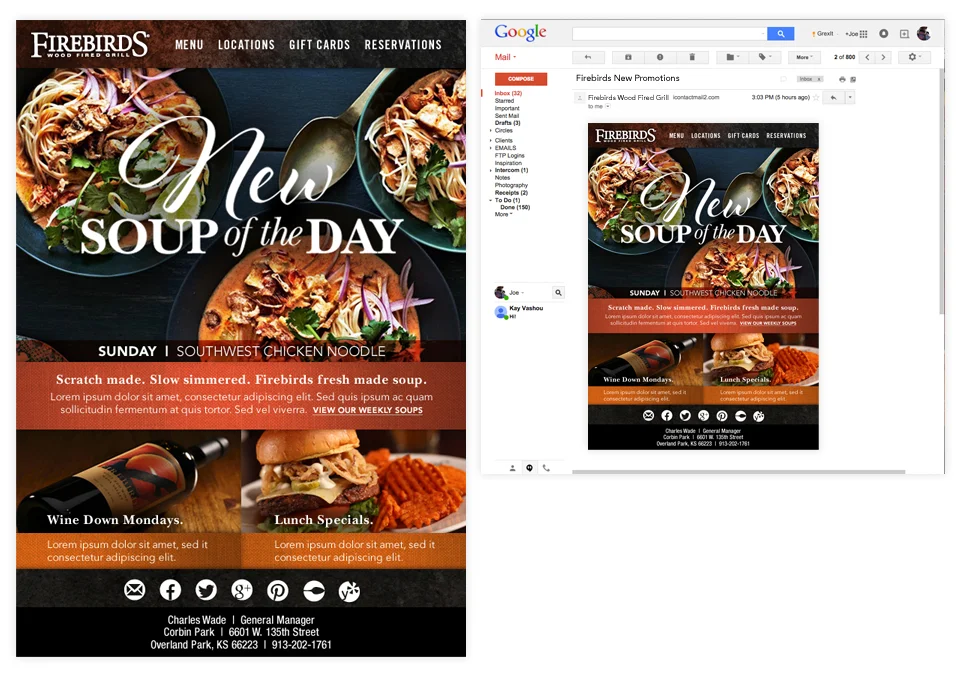
Task: Expand the Clients label
Action: coord(490,140)
